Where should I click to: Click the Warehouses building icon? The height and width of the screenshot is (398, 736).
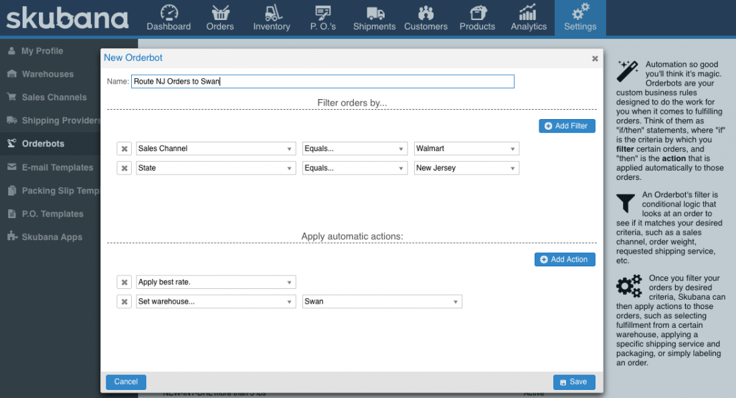pos(12,74)
